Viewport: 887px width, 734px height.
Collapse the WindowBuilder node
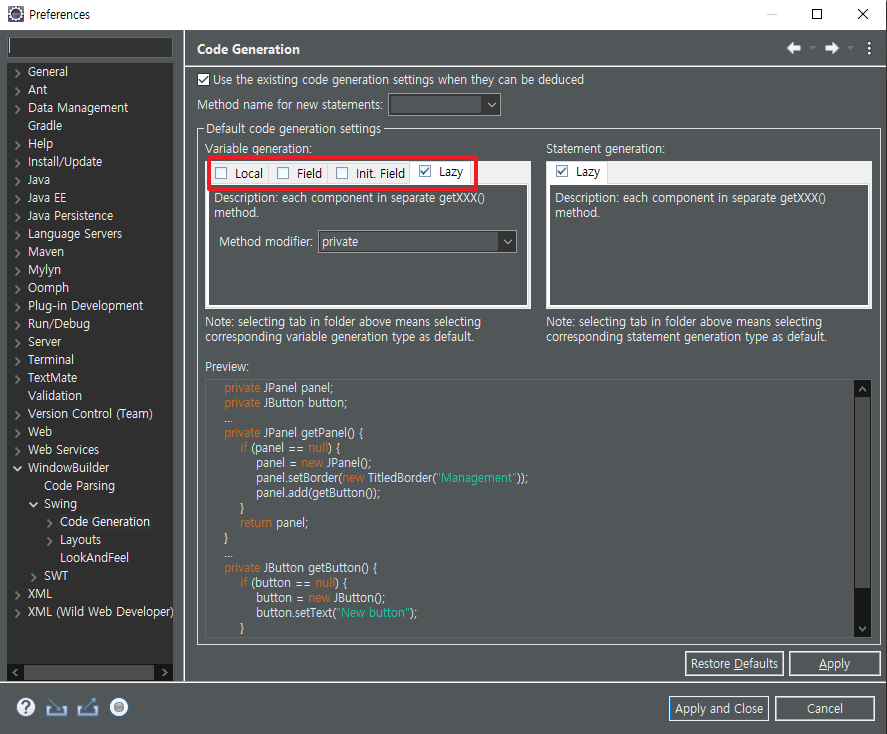click(x=18, y=468)
